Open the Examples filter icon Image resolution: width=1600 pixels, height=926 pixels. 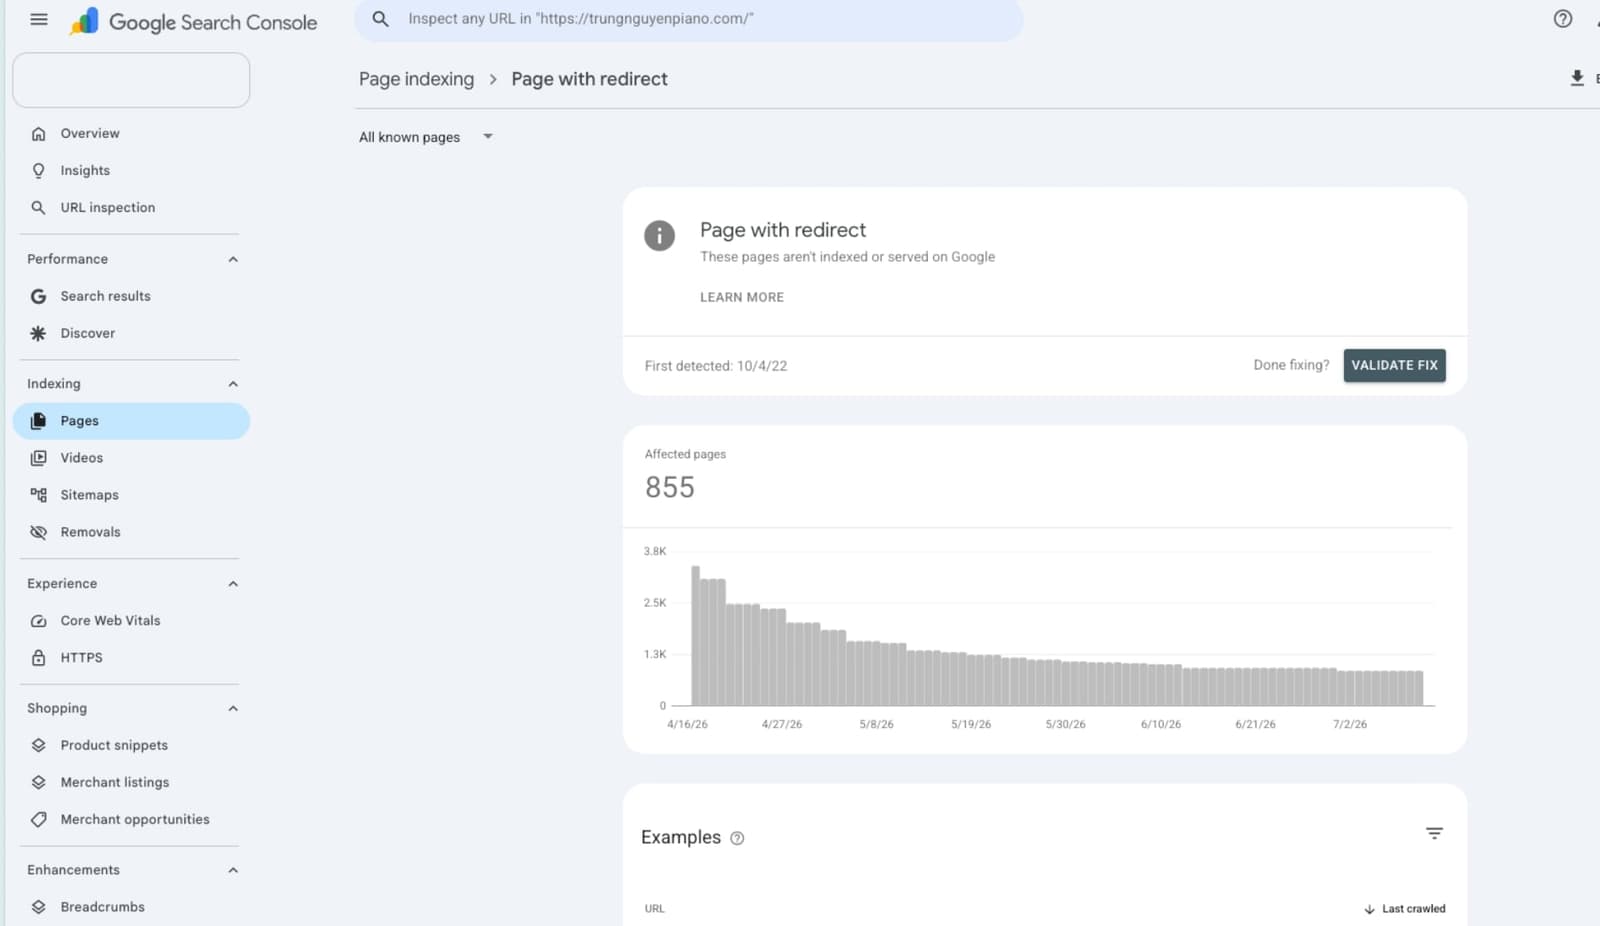pyautogui.click(x=1434, y=833)
